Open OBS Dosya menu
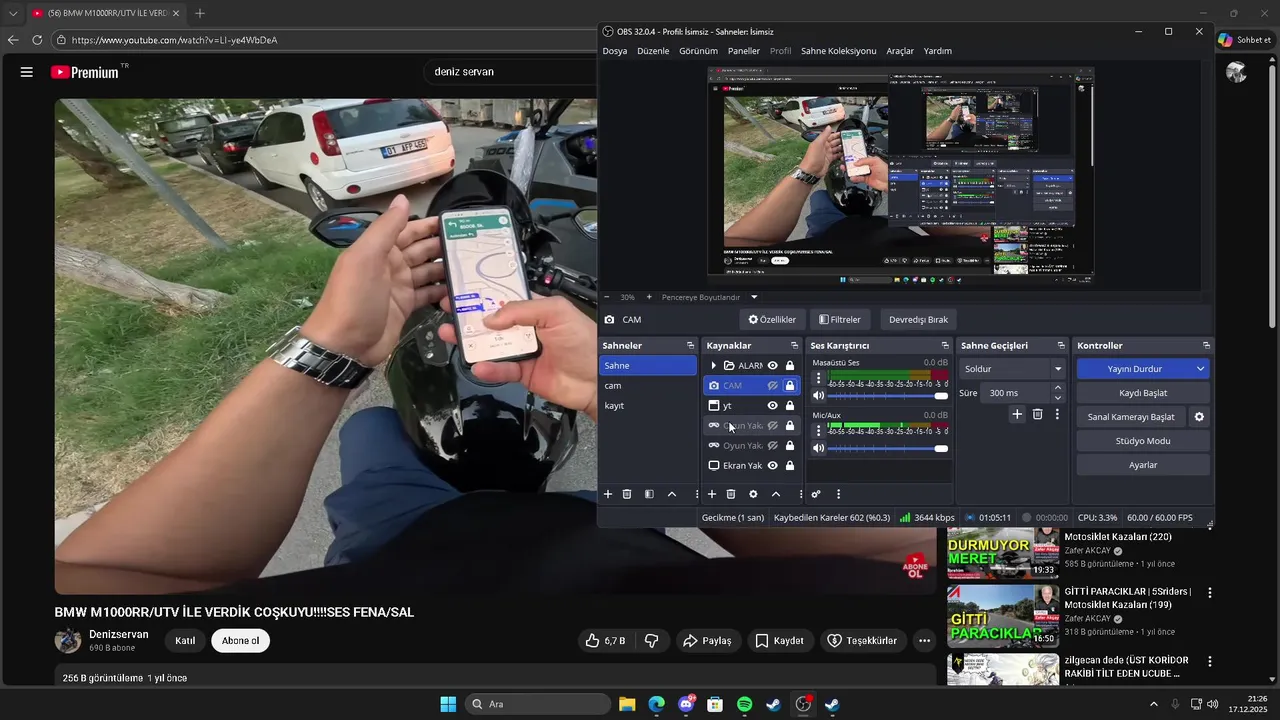 pyautogui.click(x=615, y=51)
